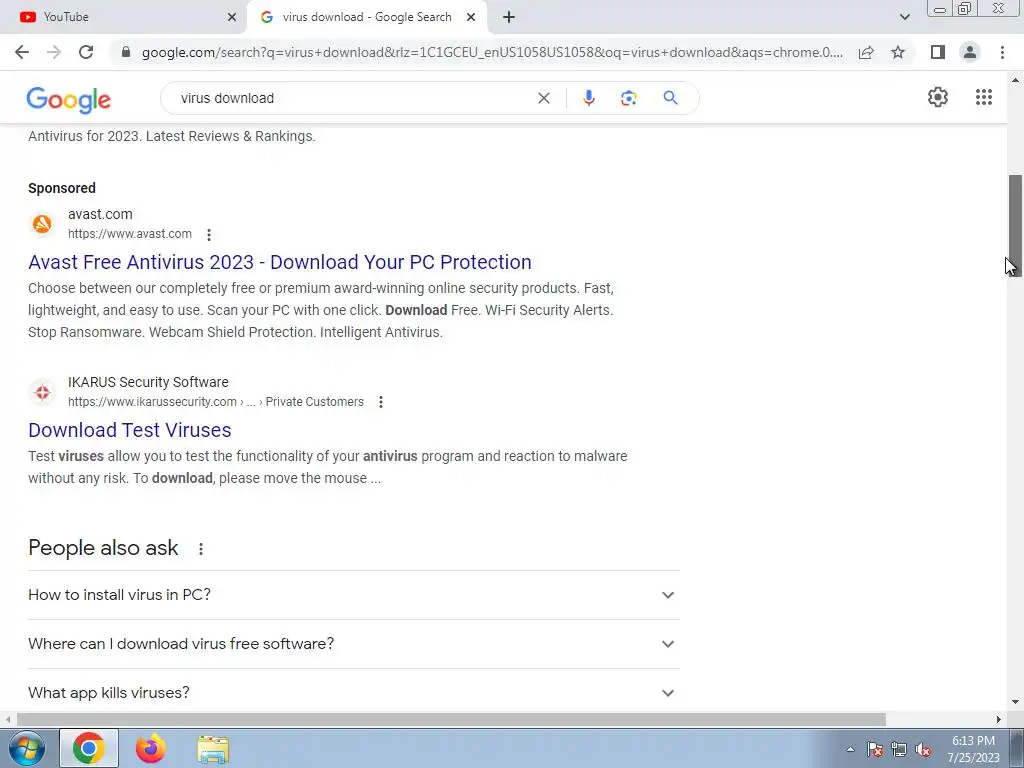
Task: Open 'Download Test Viruses' result
Action: click(129, 430)
